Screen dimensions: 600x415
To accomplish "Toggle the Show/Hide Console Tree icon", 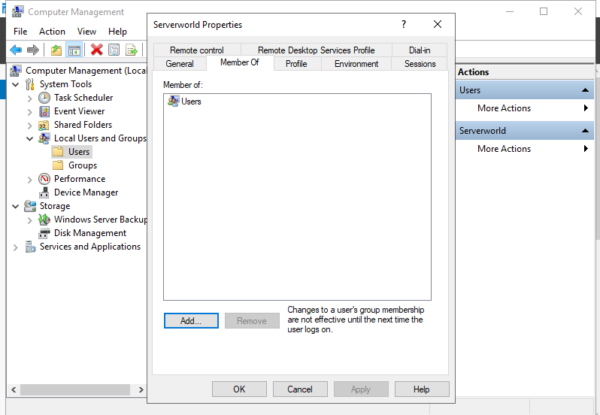I will pos(74,50).
